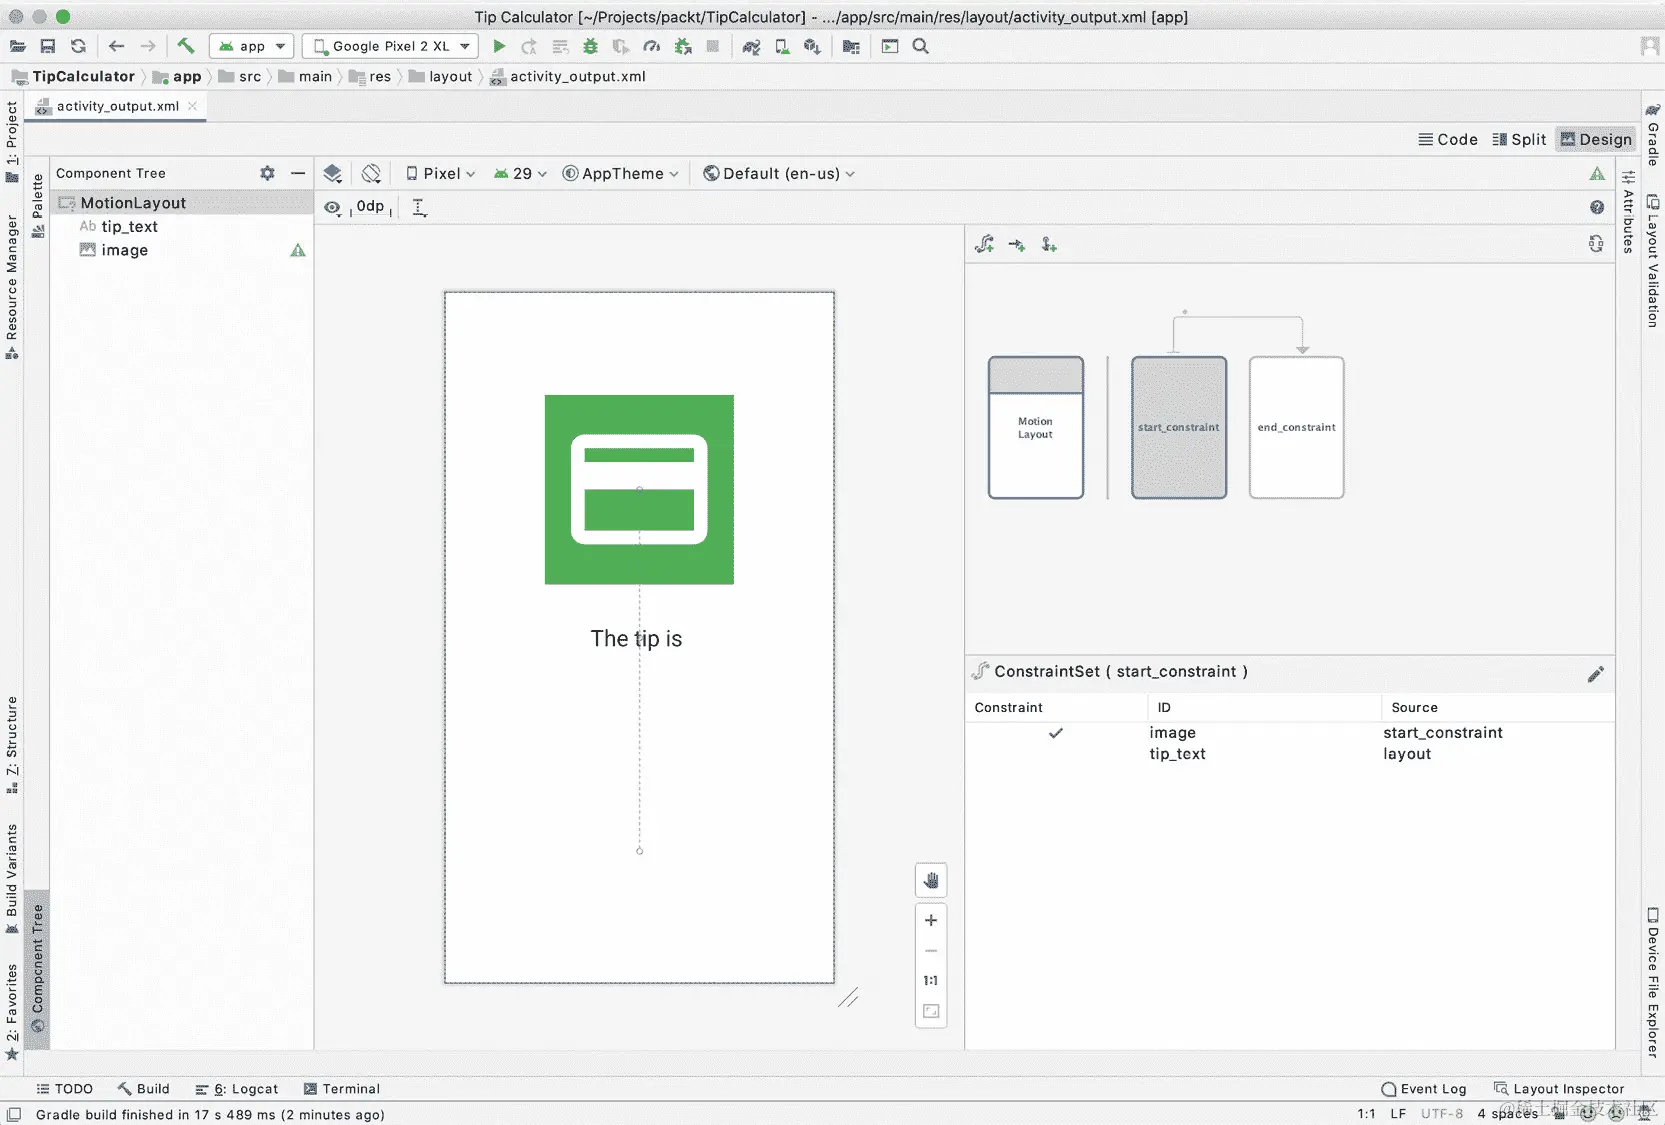The image size is (1665, 1125).
Task: Open the Google Pixel 2 XL device dropdown
Action: (390, 46)
